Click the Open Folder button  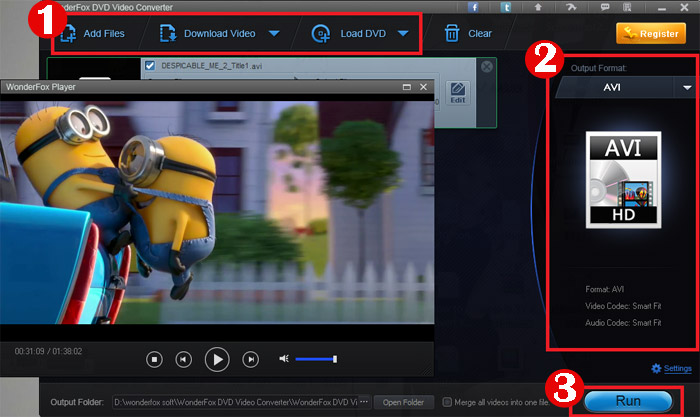point(403,402)
